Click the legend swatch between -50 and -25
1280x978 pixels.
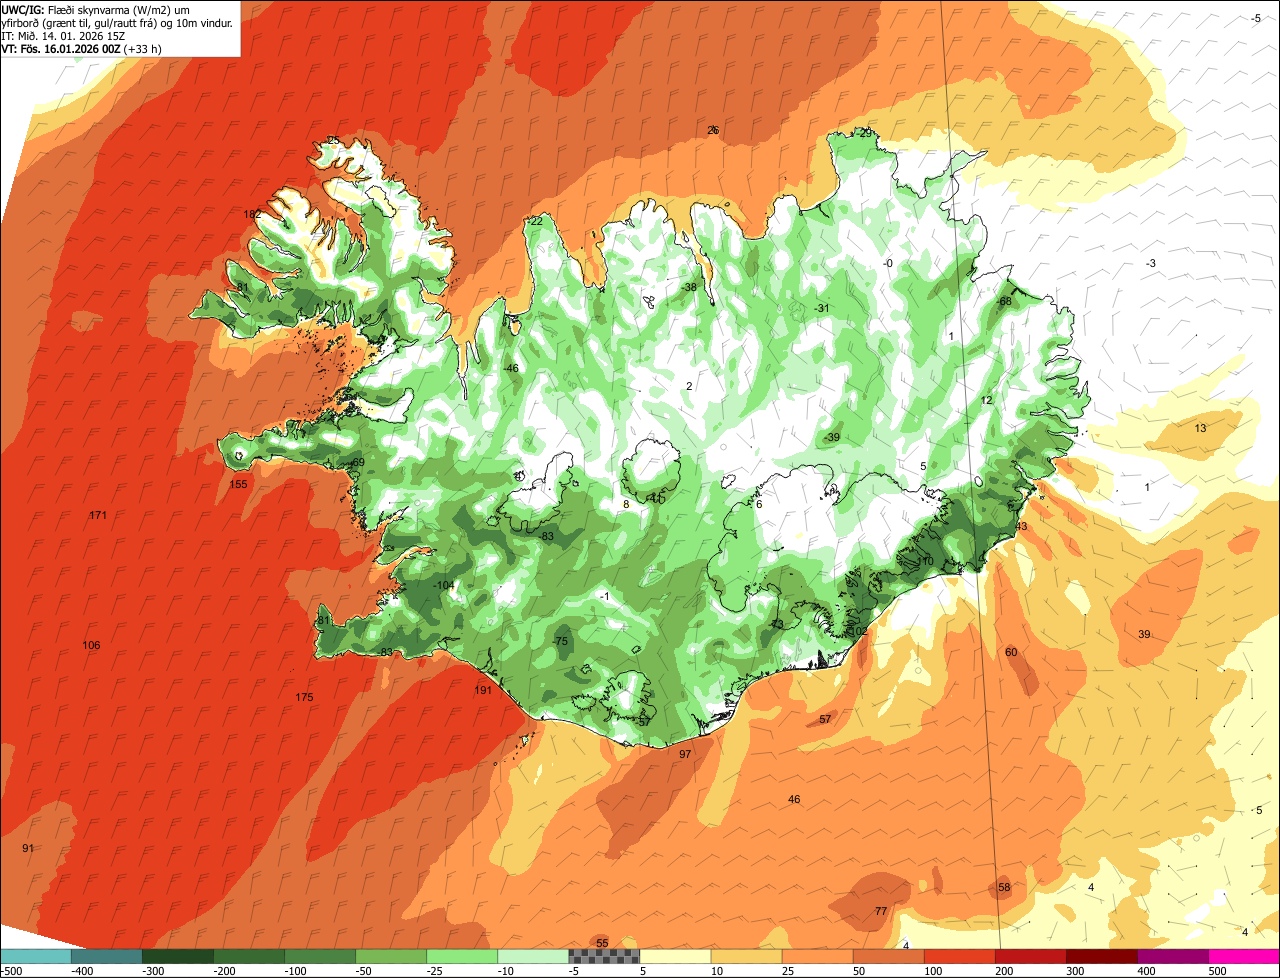click(x=391, y=956)
